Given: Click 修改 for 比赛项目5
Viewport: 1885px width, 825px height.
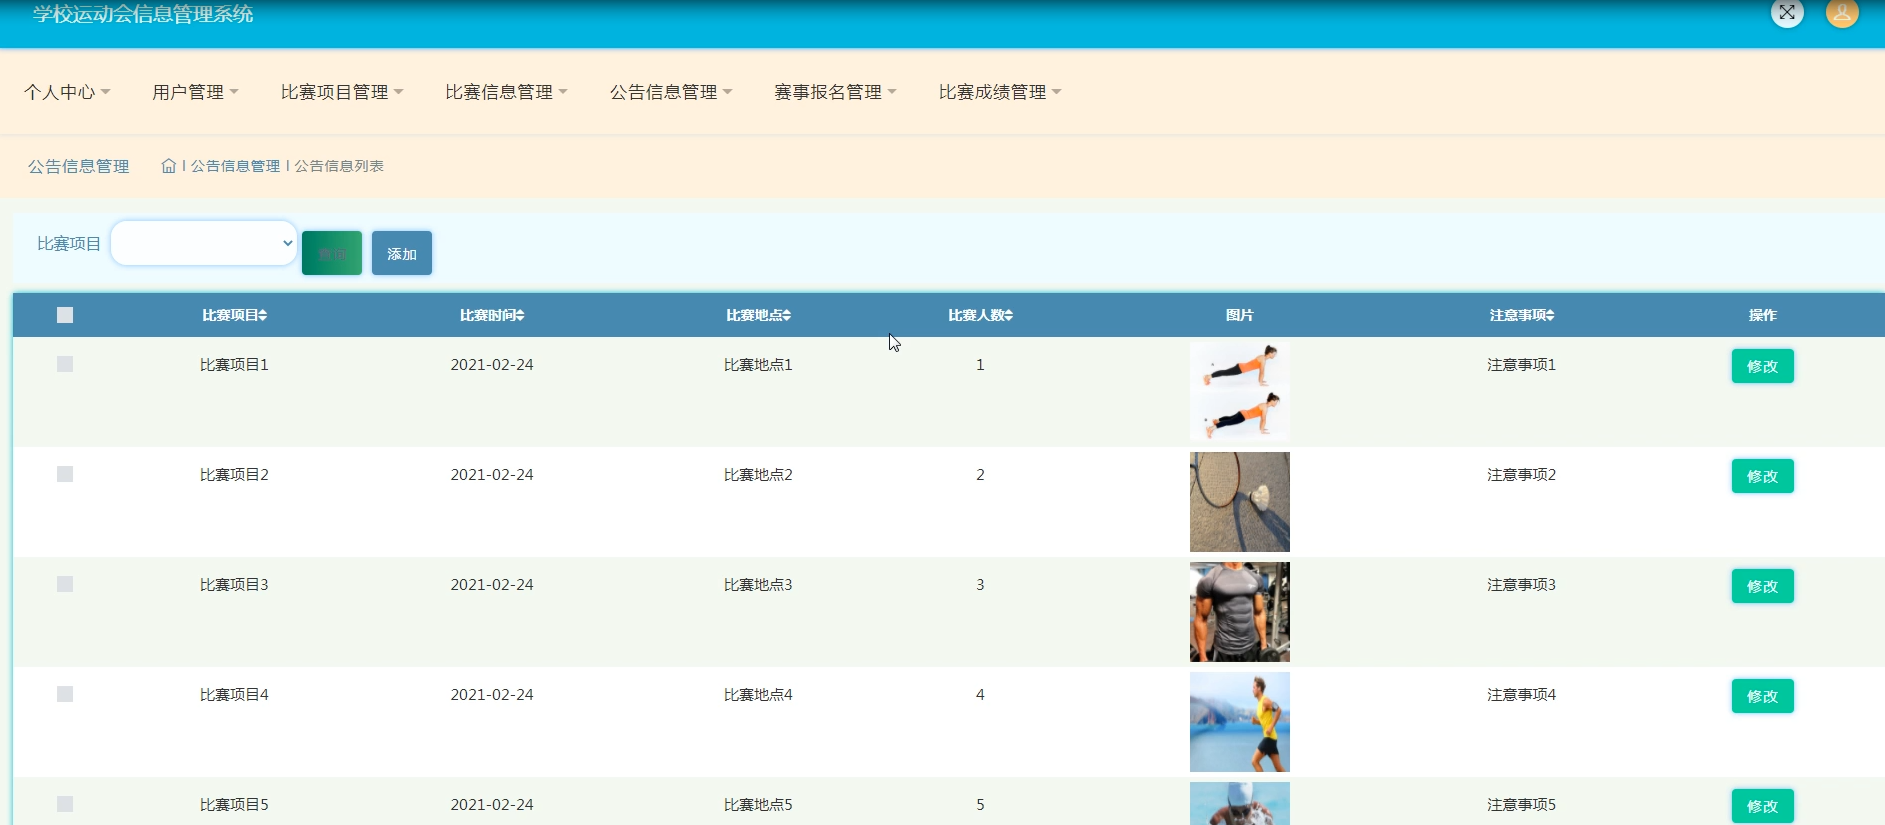Looking at the screenshot, I should coord(1762,806).
